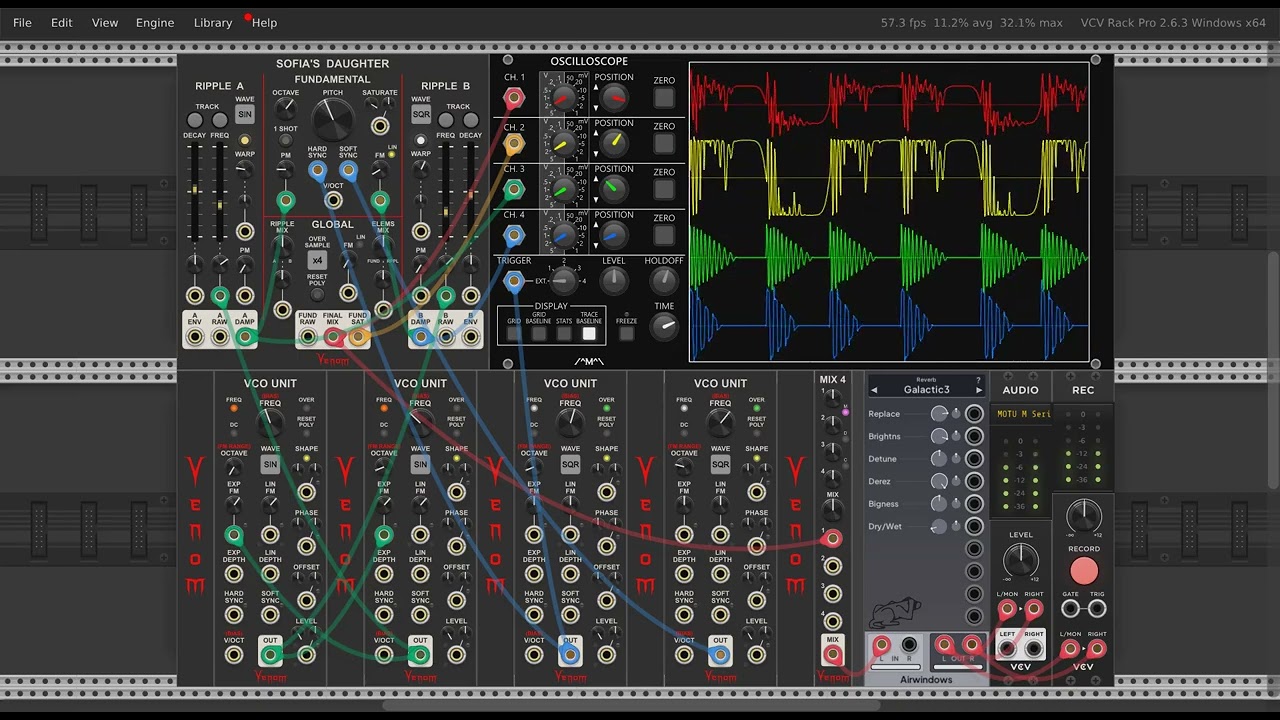Viewport: 1280px width, 720px height.
Task: Click the MIX 4 mix output jack
Action: 832,656
